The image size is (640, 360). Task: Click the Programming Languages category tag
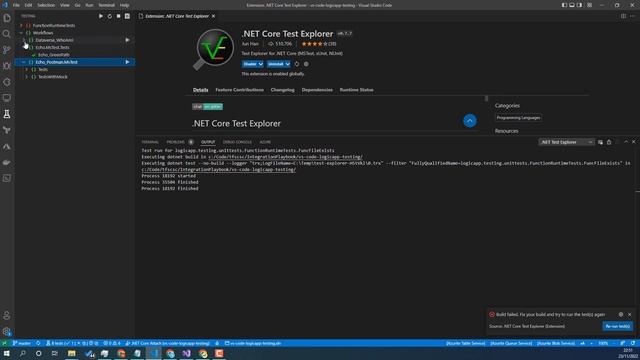point(518,118)
